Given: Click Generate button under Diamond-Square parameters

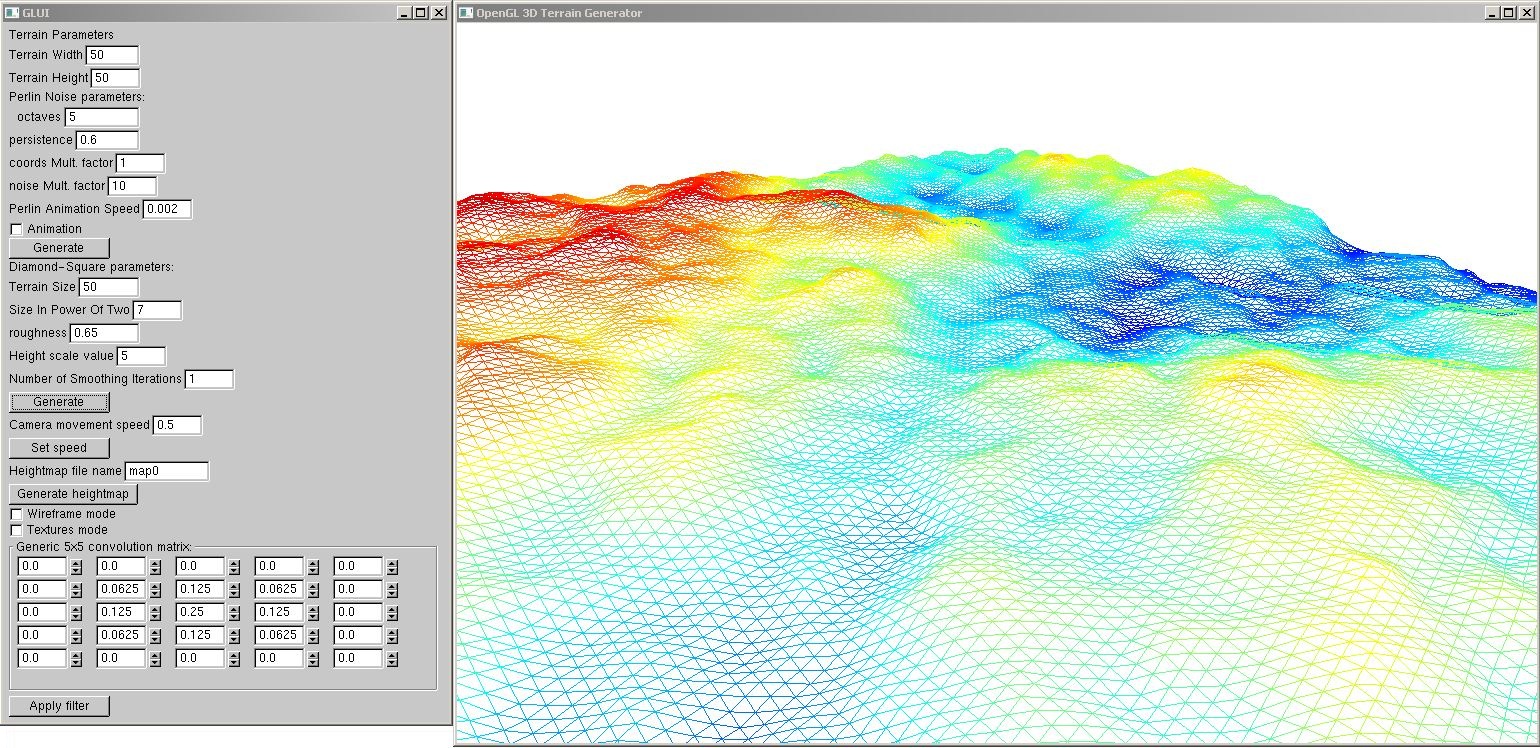Looking at the screenshot, I should pyautogui.click(x=59, y=402).
